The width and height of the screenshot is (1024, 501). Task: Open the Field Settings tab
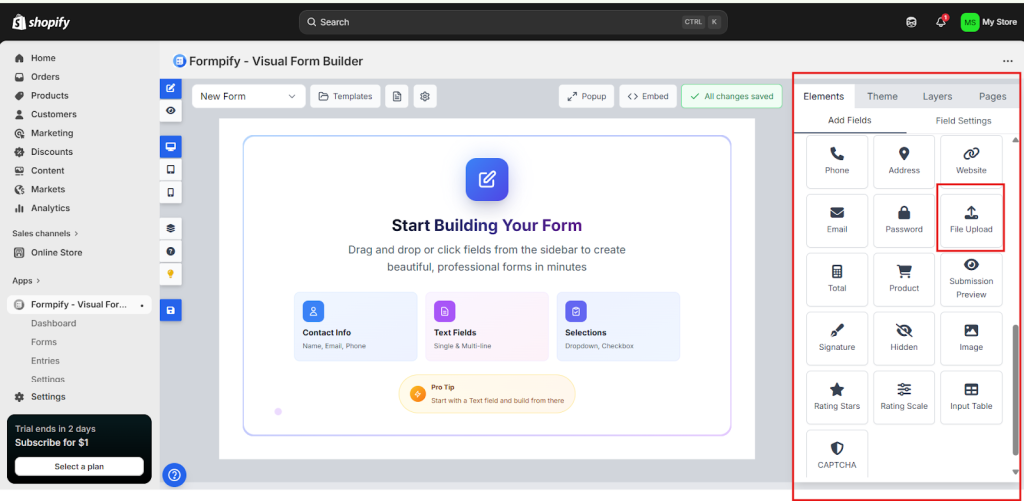tap(962, 121)
